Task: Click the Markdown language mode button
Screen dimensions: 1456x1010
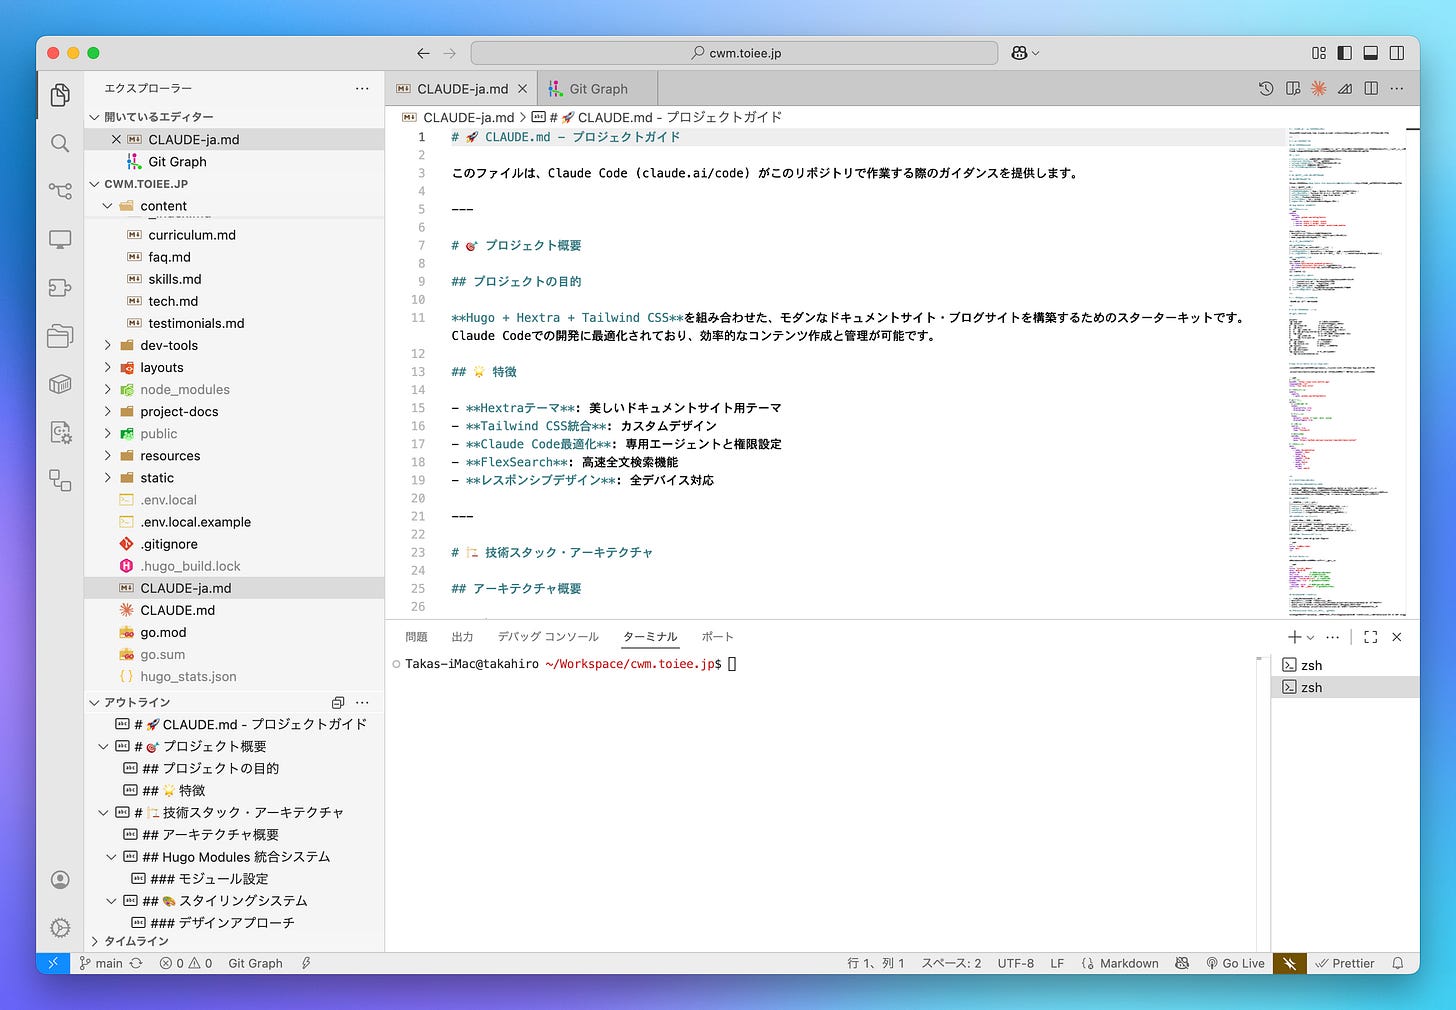Action: (1128, 963)
